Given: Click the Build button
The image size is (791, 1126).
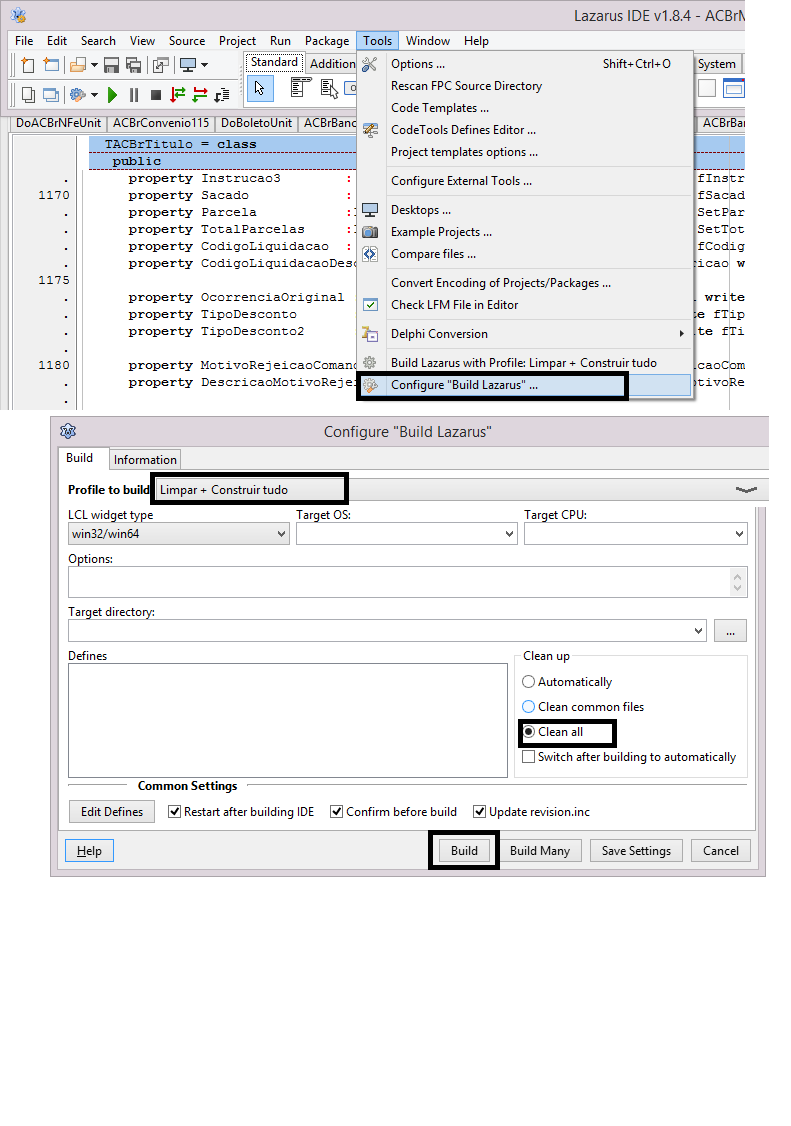Looking at the screenshot, I should [464, 851].
